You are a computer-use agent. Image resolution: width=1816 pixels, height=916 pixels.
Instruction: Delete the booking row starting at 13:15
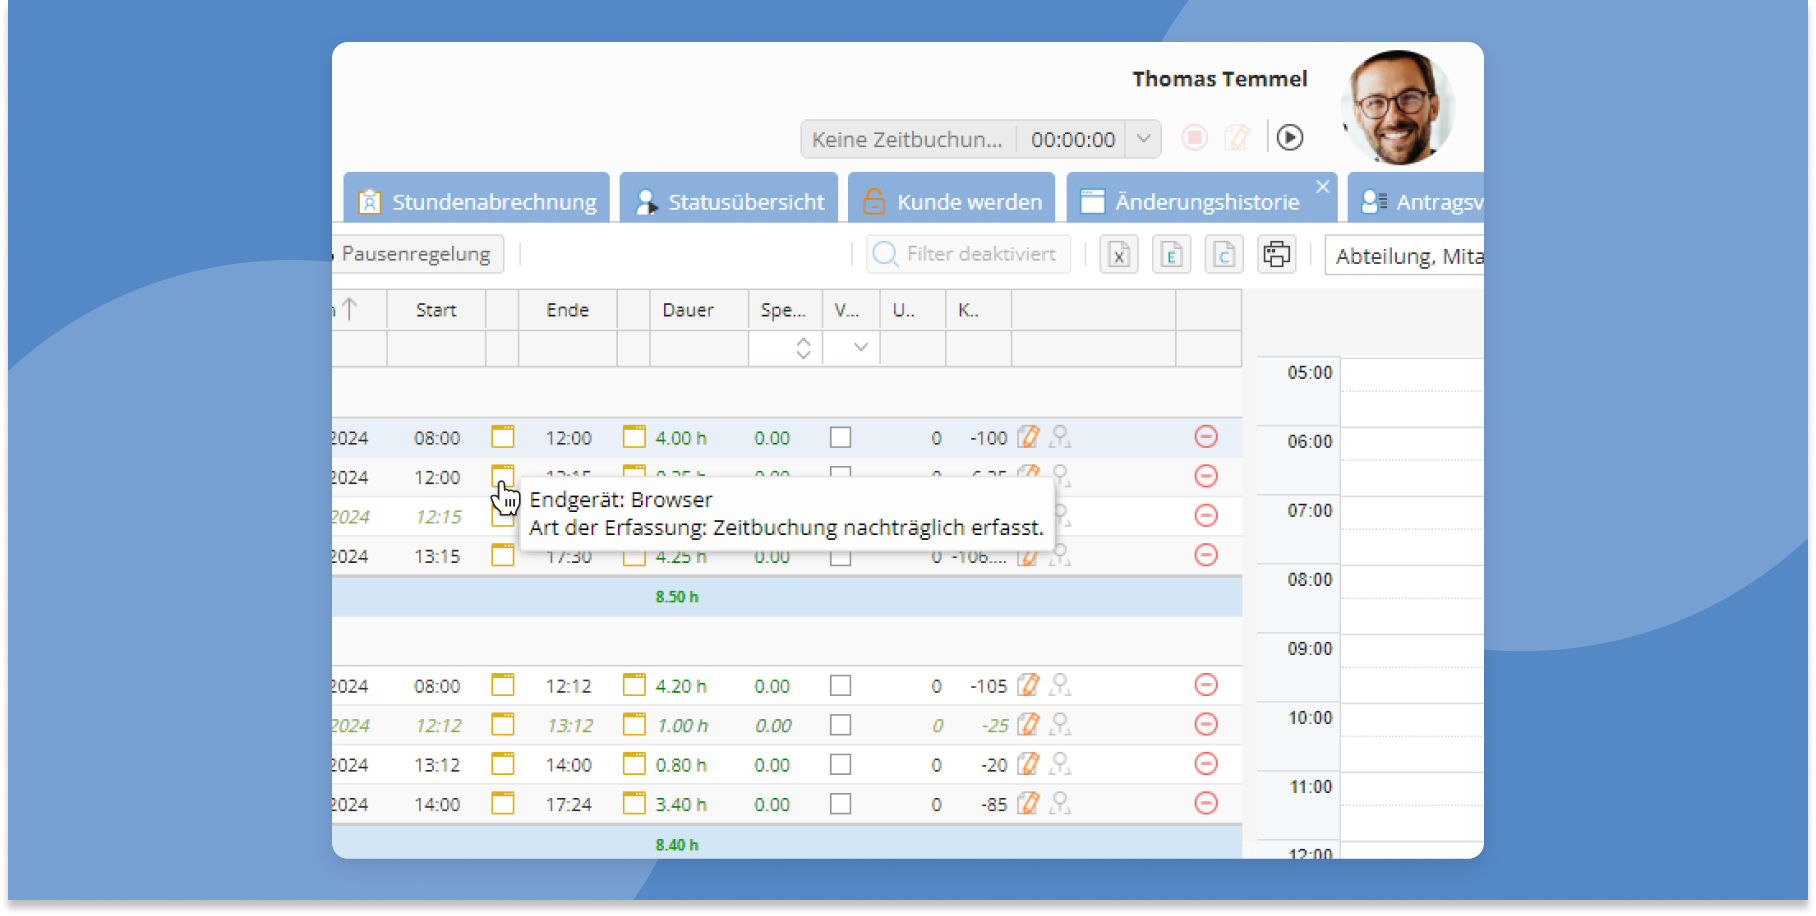pyautogui.click(x=1206, y=555)
